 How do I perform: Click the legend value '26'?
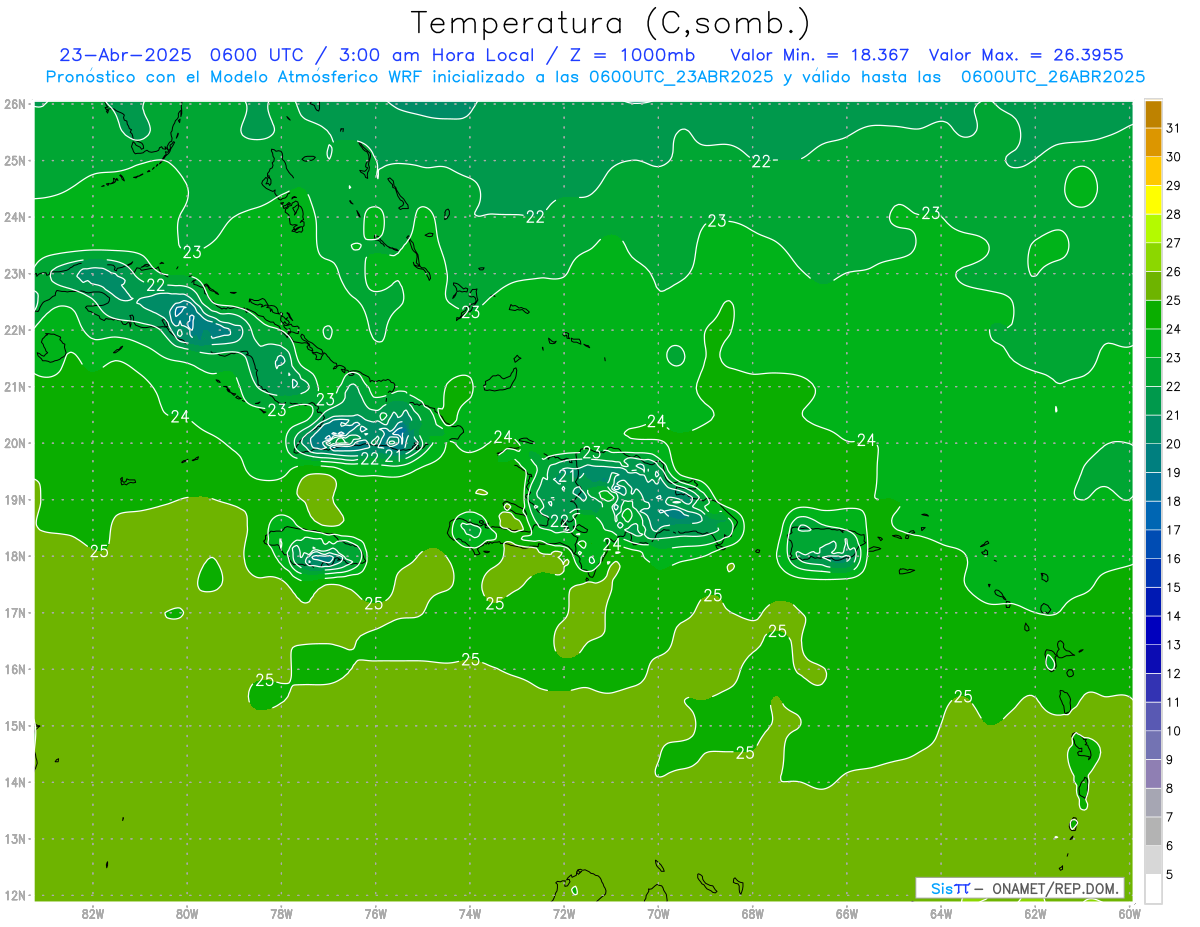click(1174, 271)
